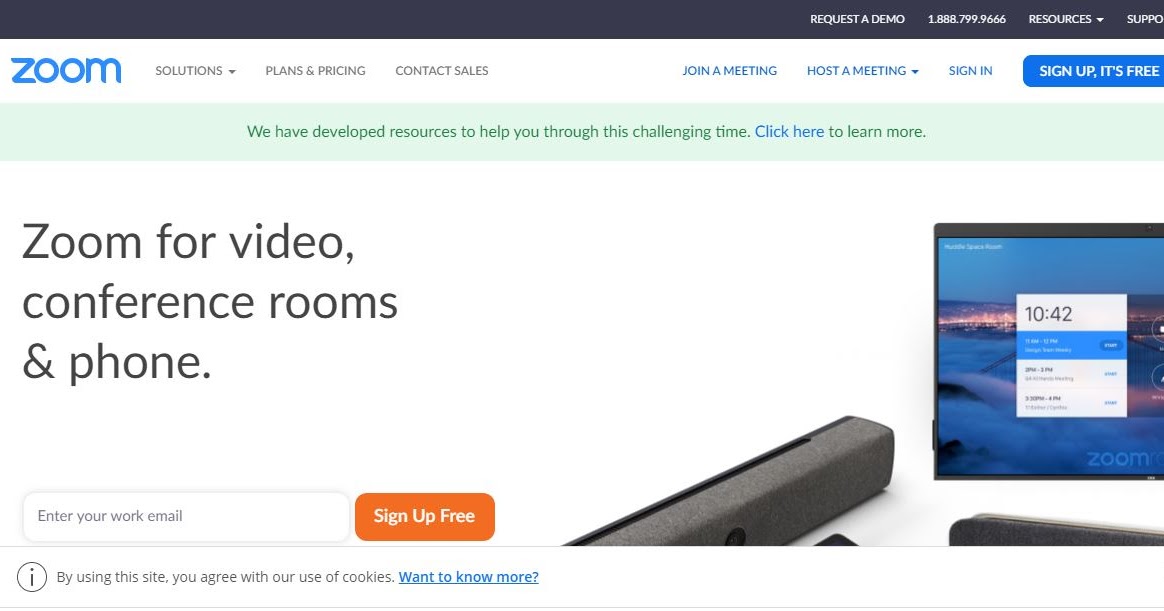
Task: Open the Host a Meeting dropdown
Action: [863, 71]
